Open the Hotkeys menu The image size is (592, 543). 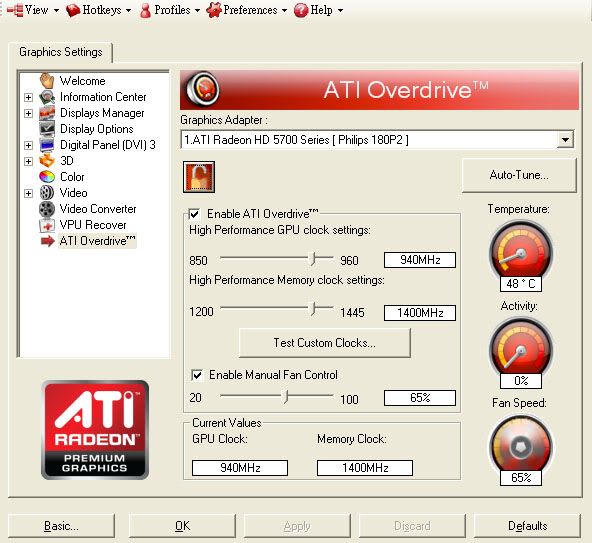coord(99,10)
